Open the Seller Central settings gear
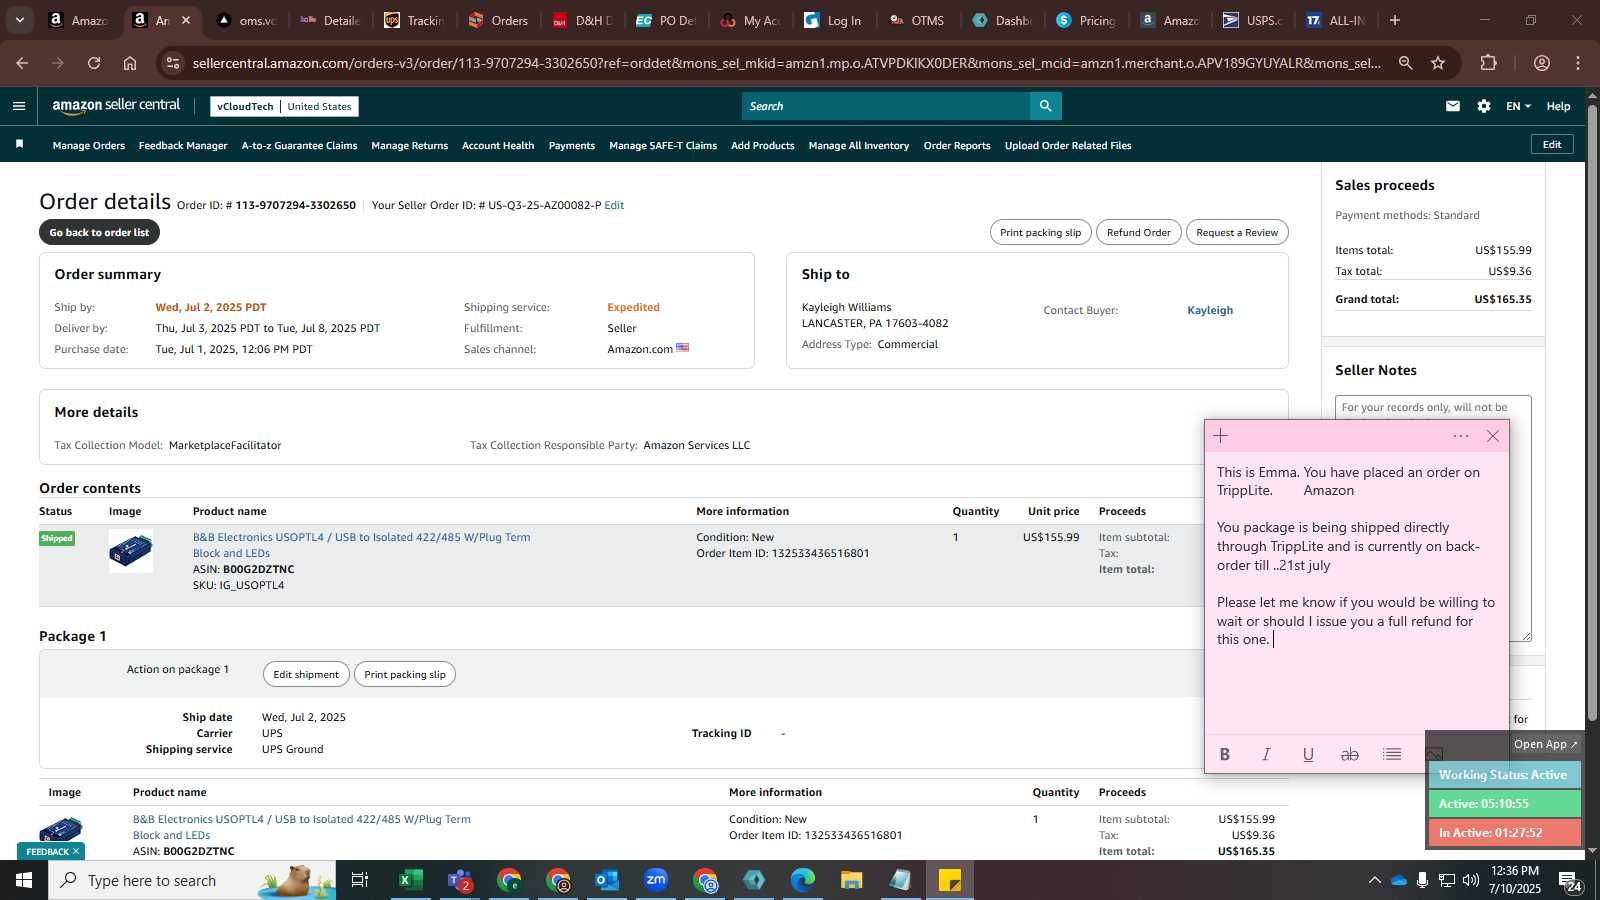The height and width of the screenshot is (900, 1600). pyautogui.click(x=1484, y=106)
